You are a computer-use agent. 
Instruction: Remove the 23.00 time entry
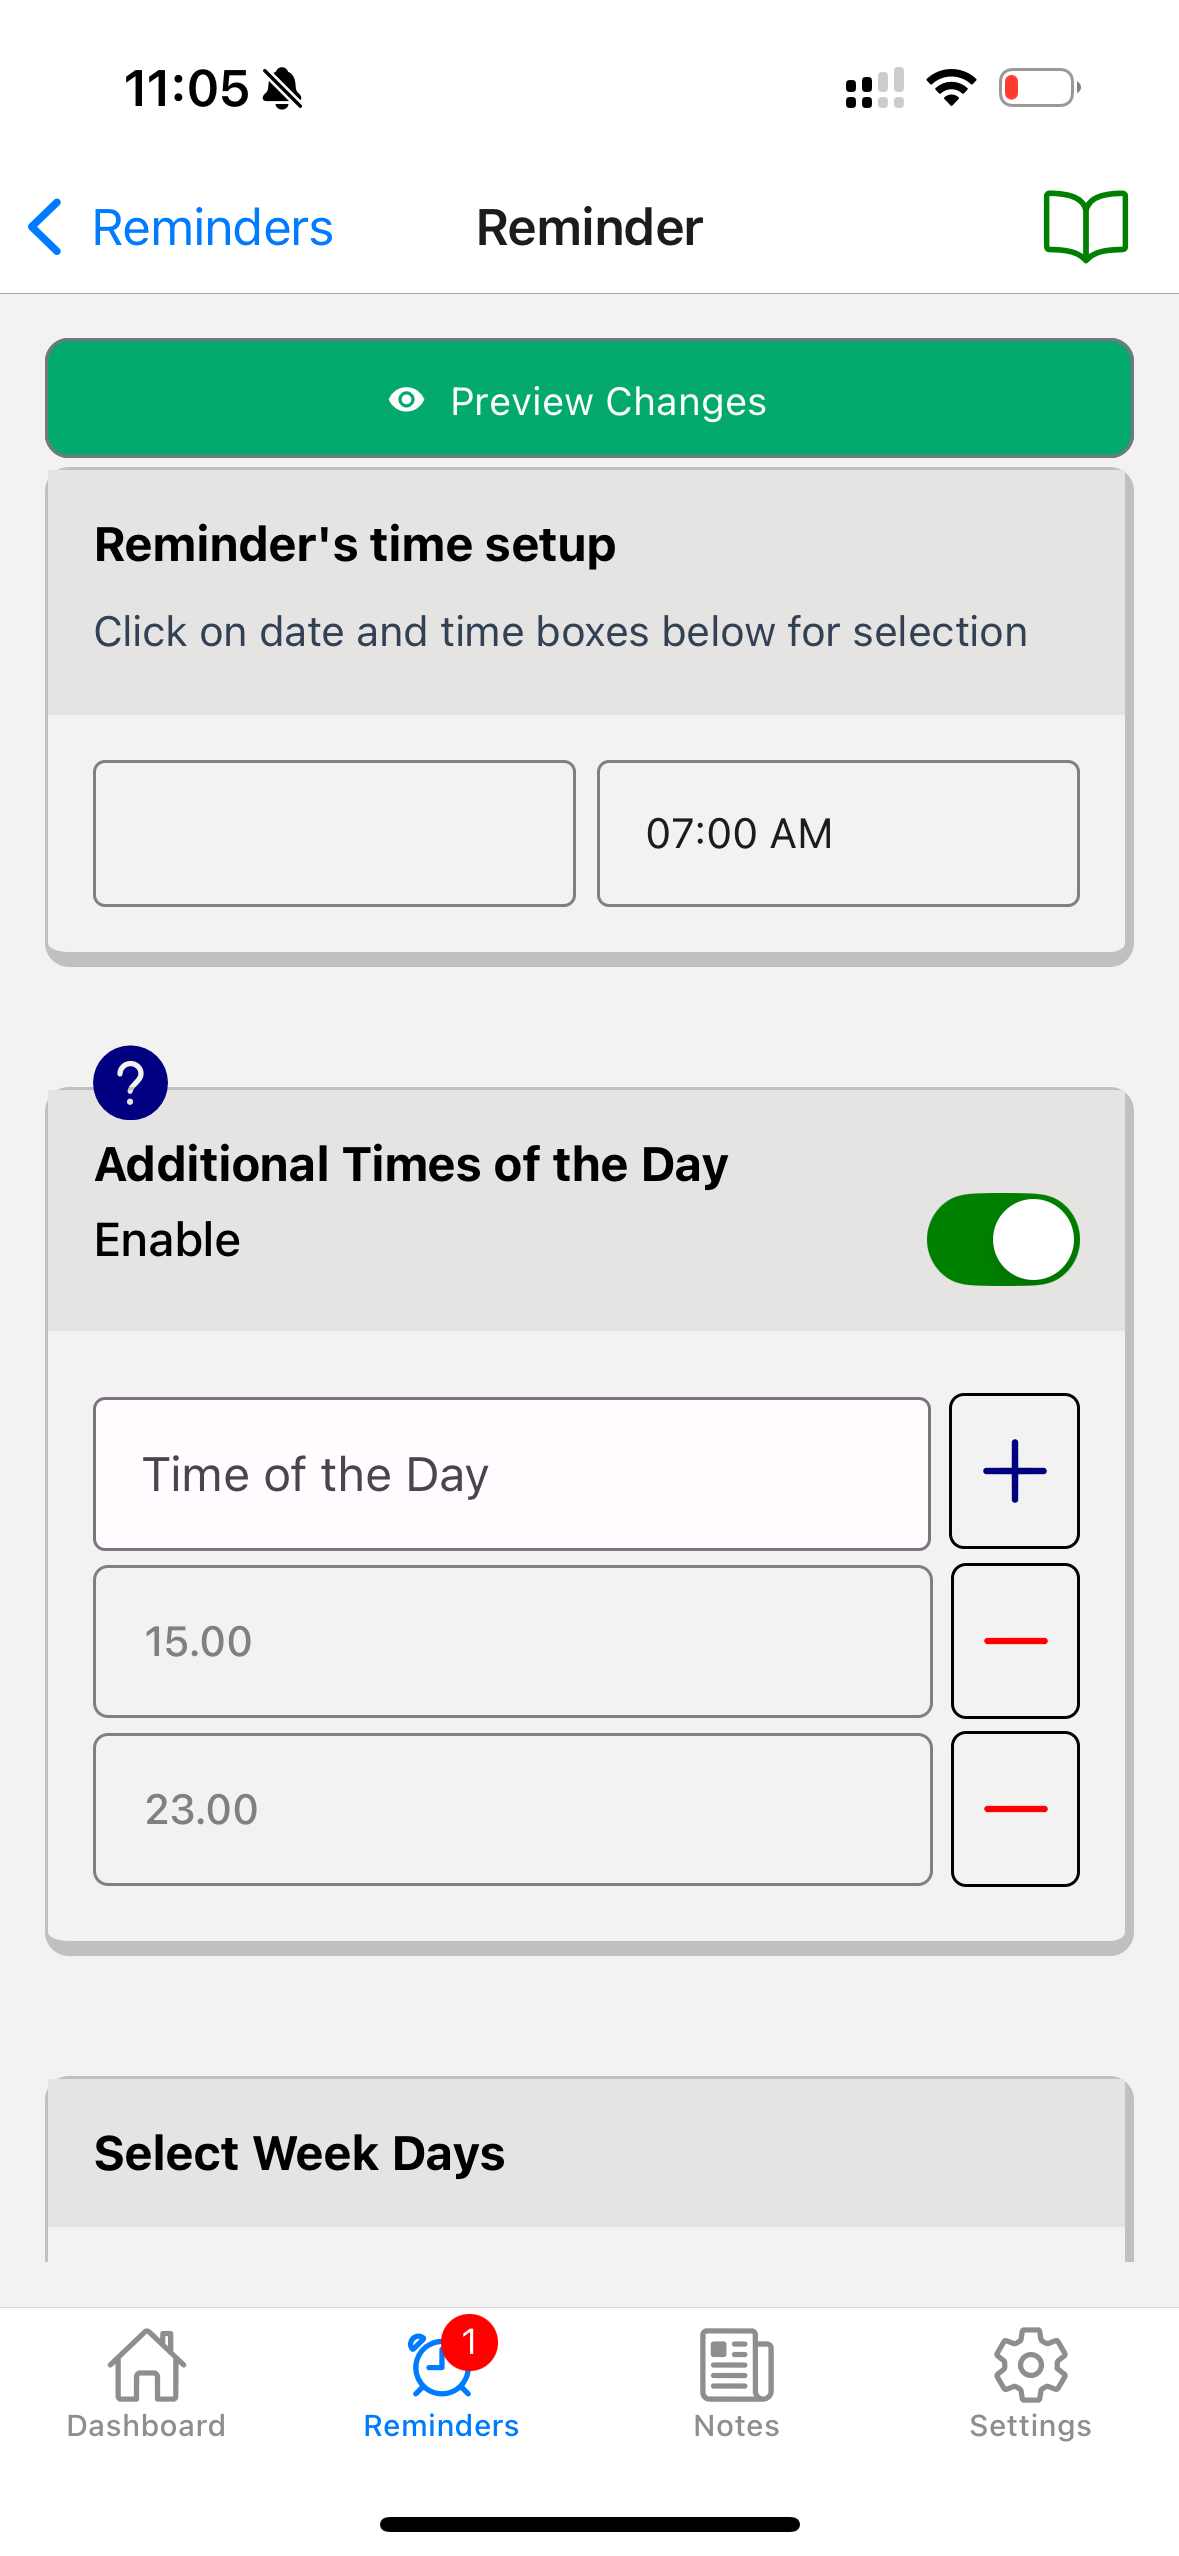[x=1014, y=1809]
